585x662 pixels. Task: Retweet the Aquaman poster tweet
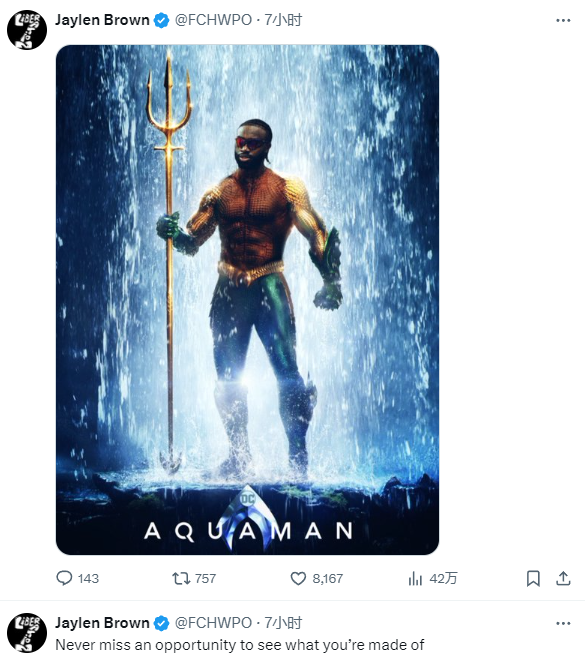click(x=181, y=578)
